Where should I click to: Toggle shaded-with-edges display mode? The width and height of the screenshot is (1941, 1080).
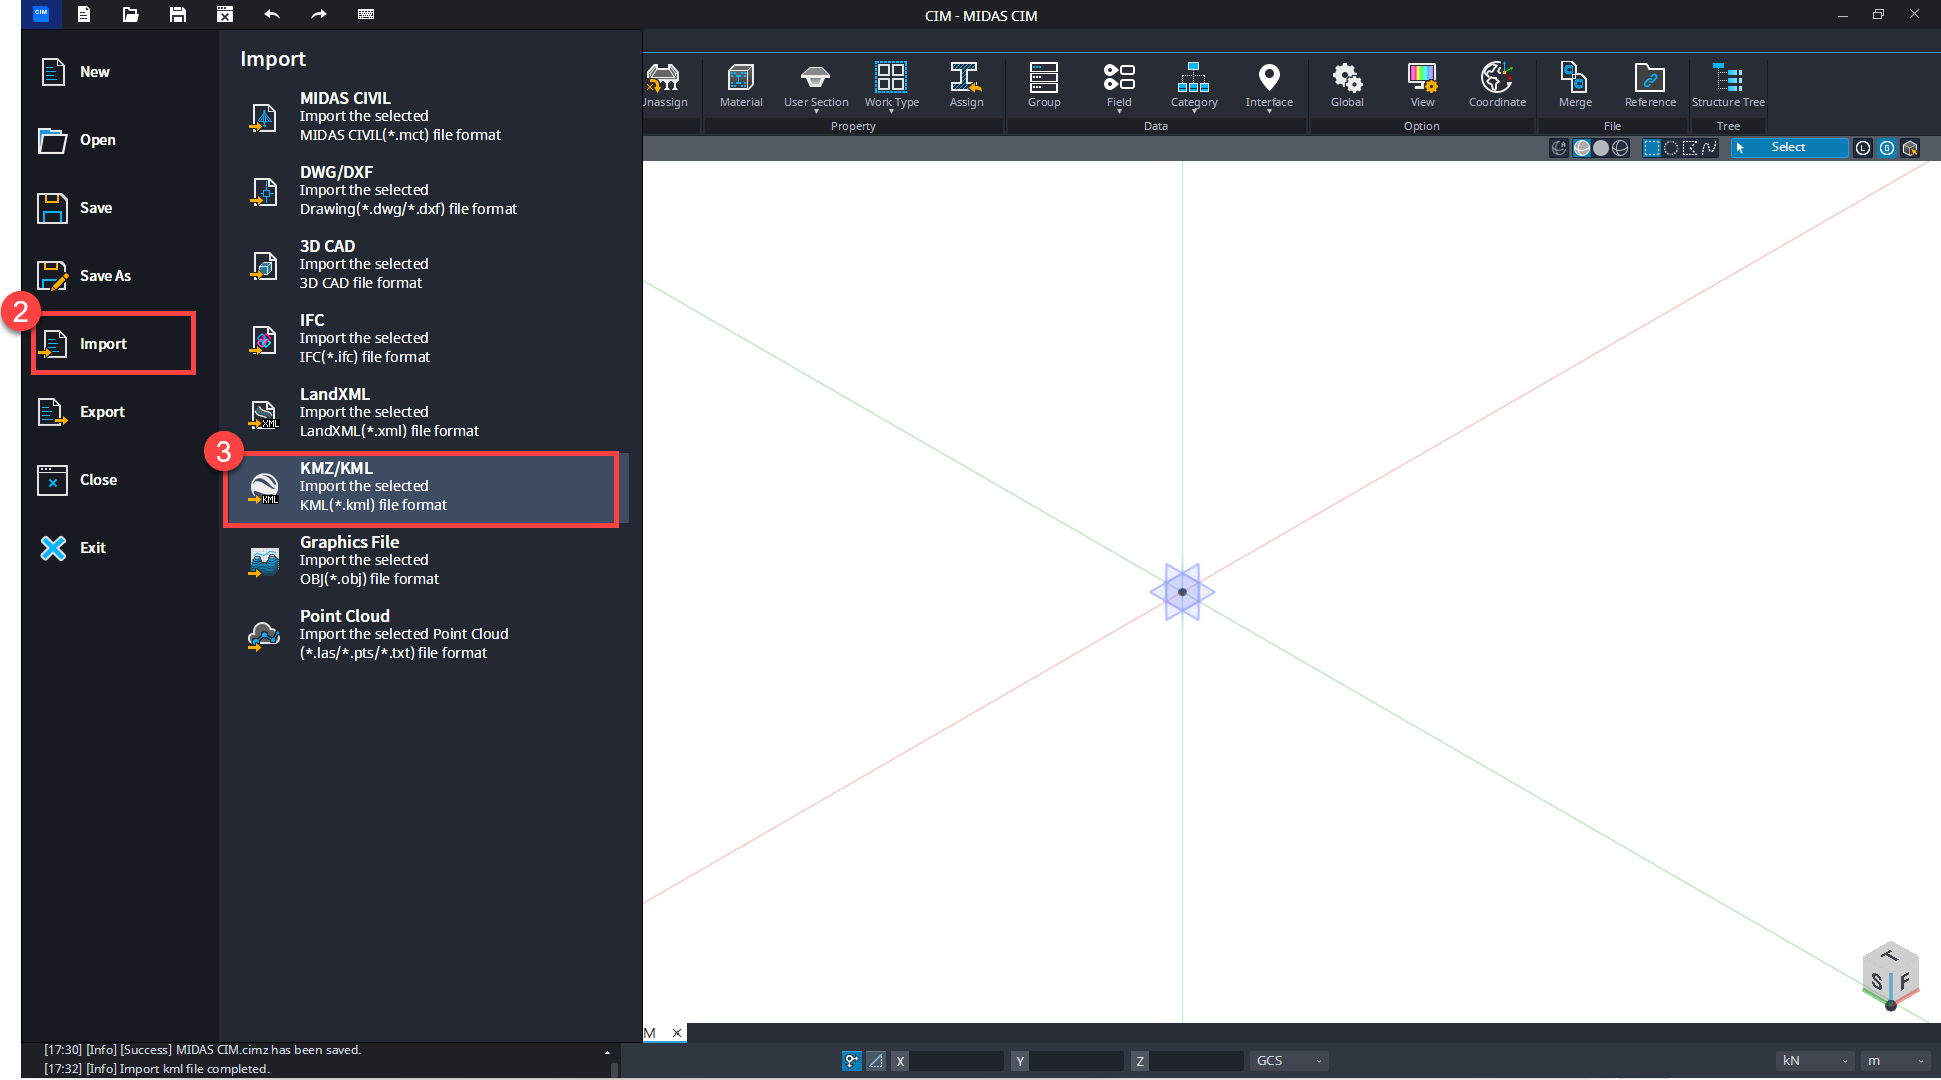click(x=1582, y=148)
